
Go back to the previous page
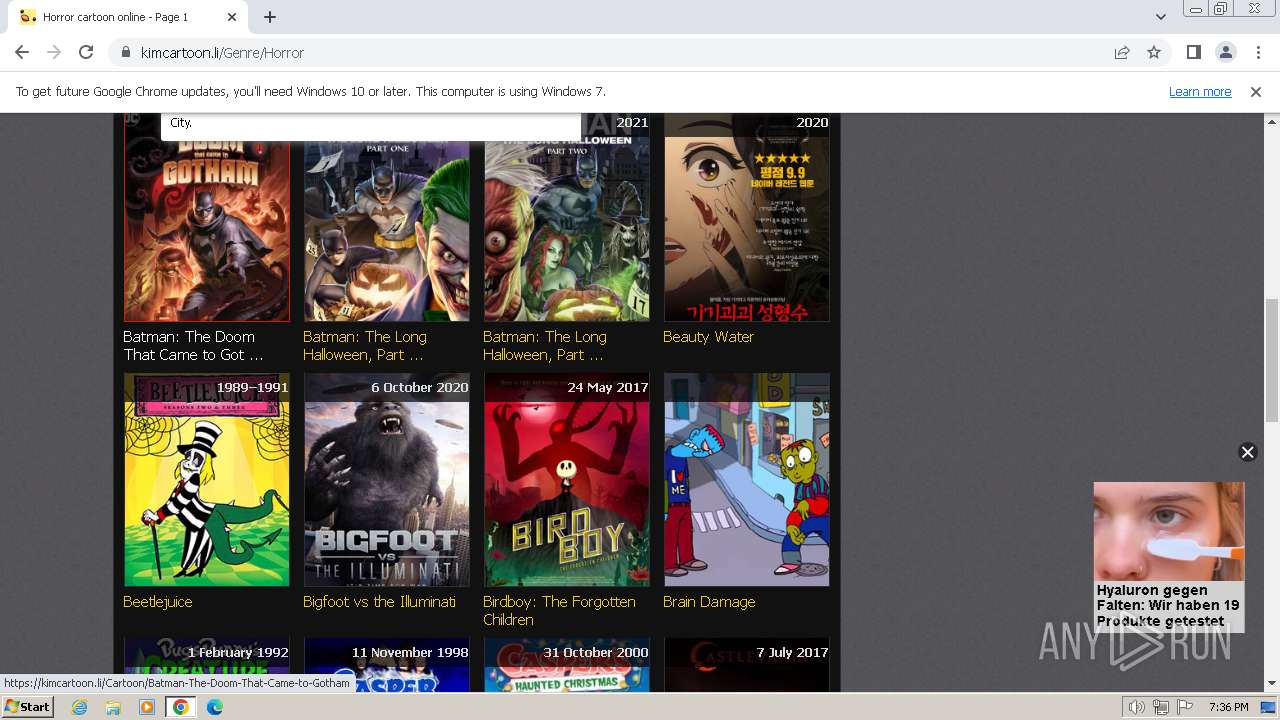22,52
